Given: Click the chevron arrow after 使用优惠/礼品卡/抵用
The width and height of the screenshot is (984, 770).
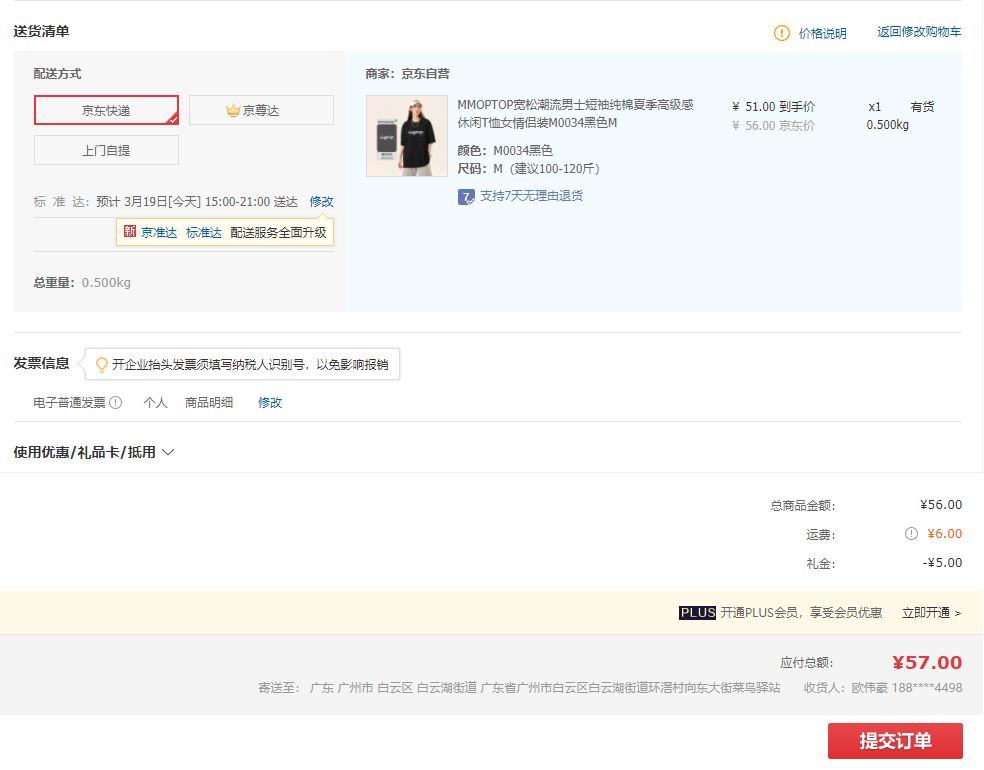Looking at the screenshot, I should 168,452.
